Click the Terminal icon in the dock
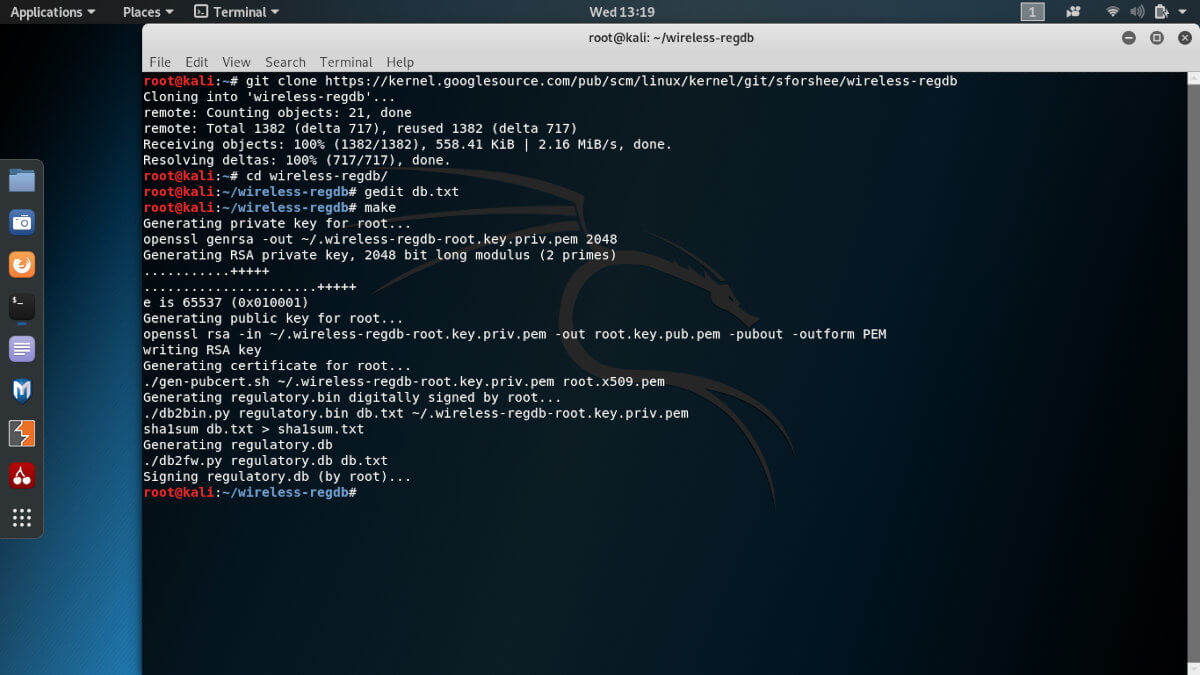The width and height of the screenshot is (1200, 675). (x=22, y=306)
